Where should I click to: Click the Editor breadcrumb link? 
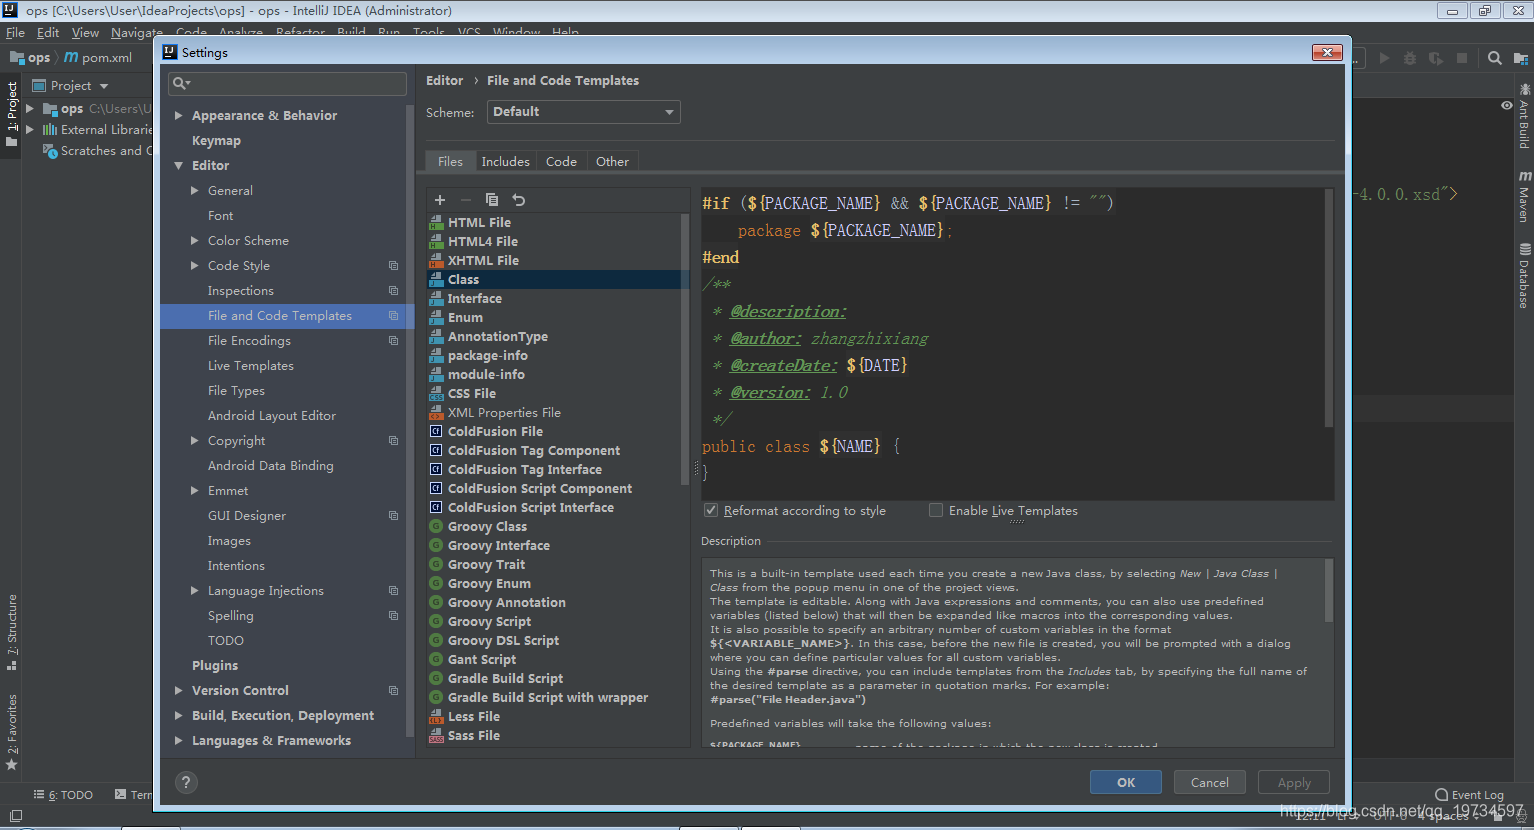[x=444, y=81]
